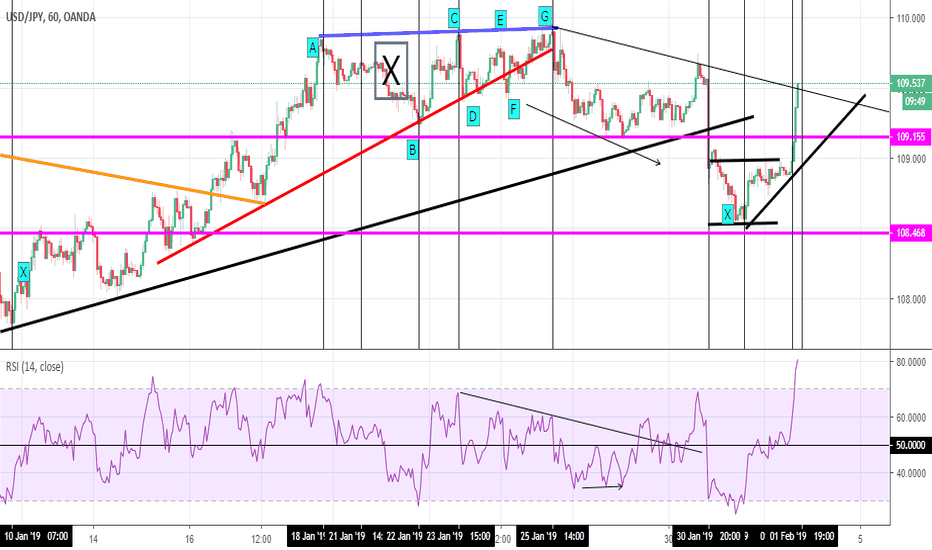Viewport: 932px width, 550px height.
Task: Select the cyan F marker label
Action: pyautogui.click(x=514, y=109)
